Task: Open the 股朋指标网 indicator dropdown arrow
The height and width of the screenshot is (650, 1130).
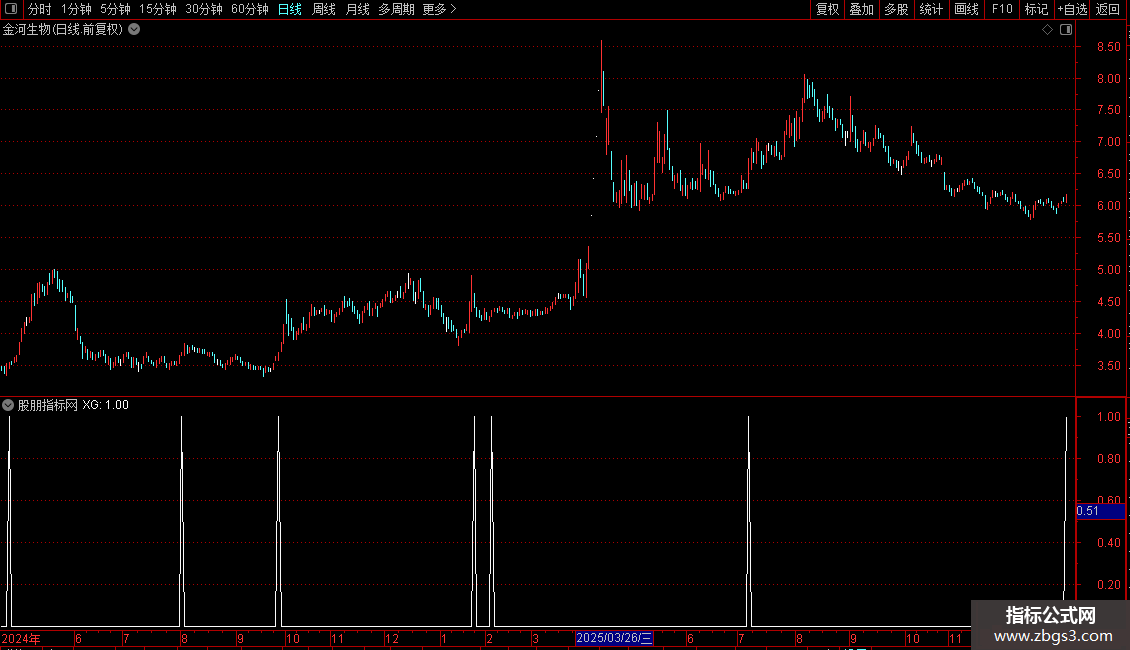Action: click(x=8, y=405)
